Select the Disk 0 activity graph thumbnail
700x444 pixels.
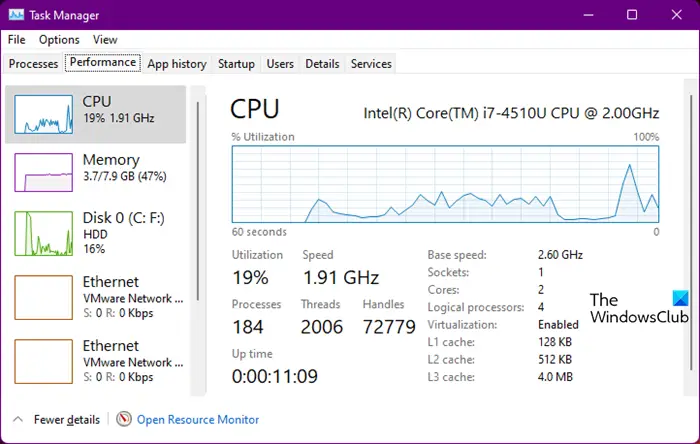[44, 232]
